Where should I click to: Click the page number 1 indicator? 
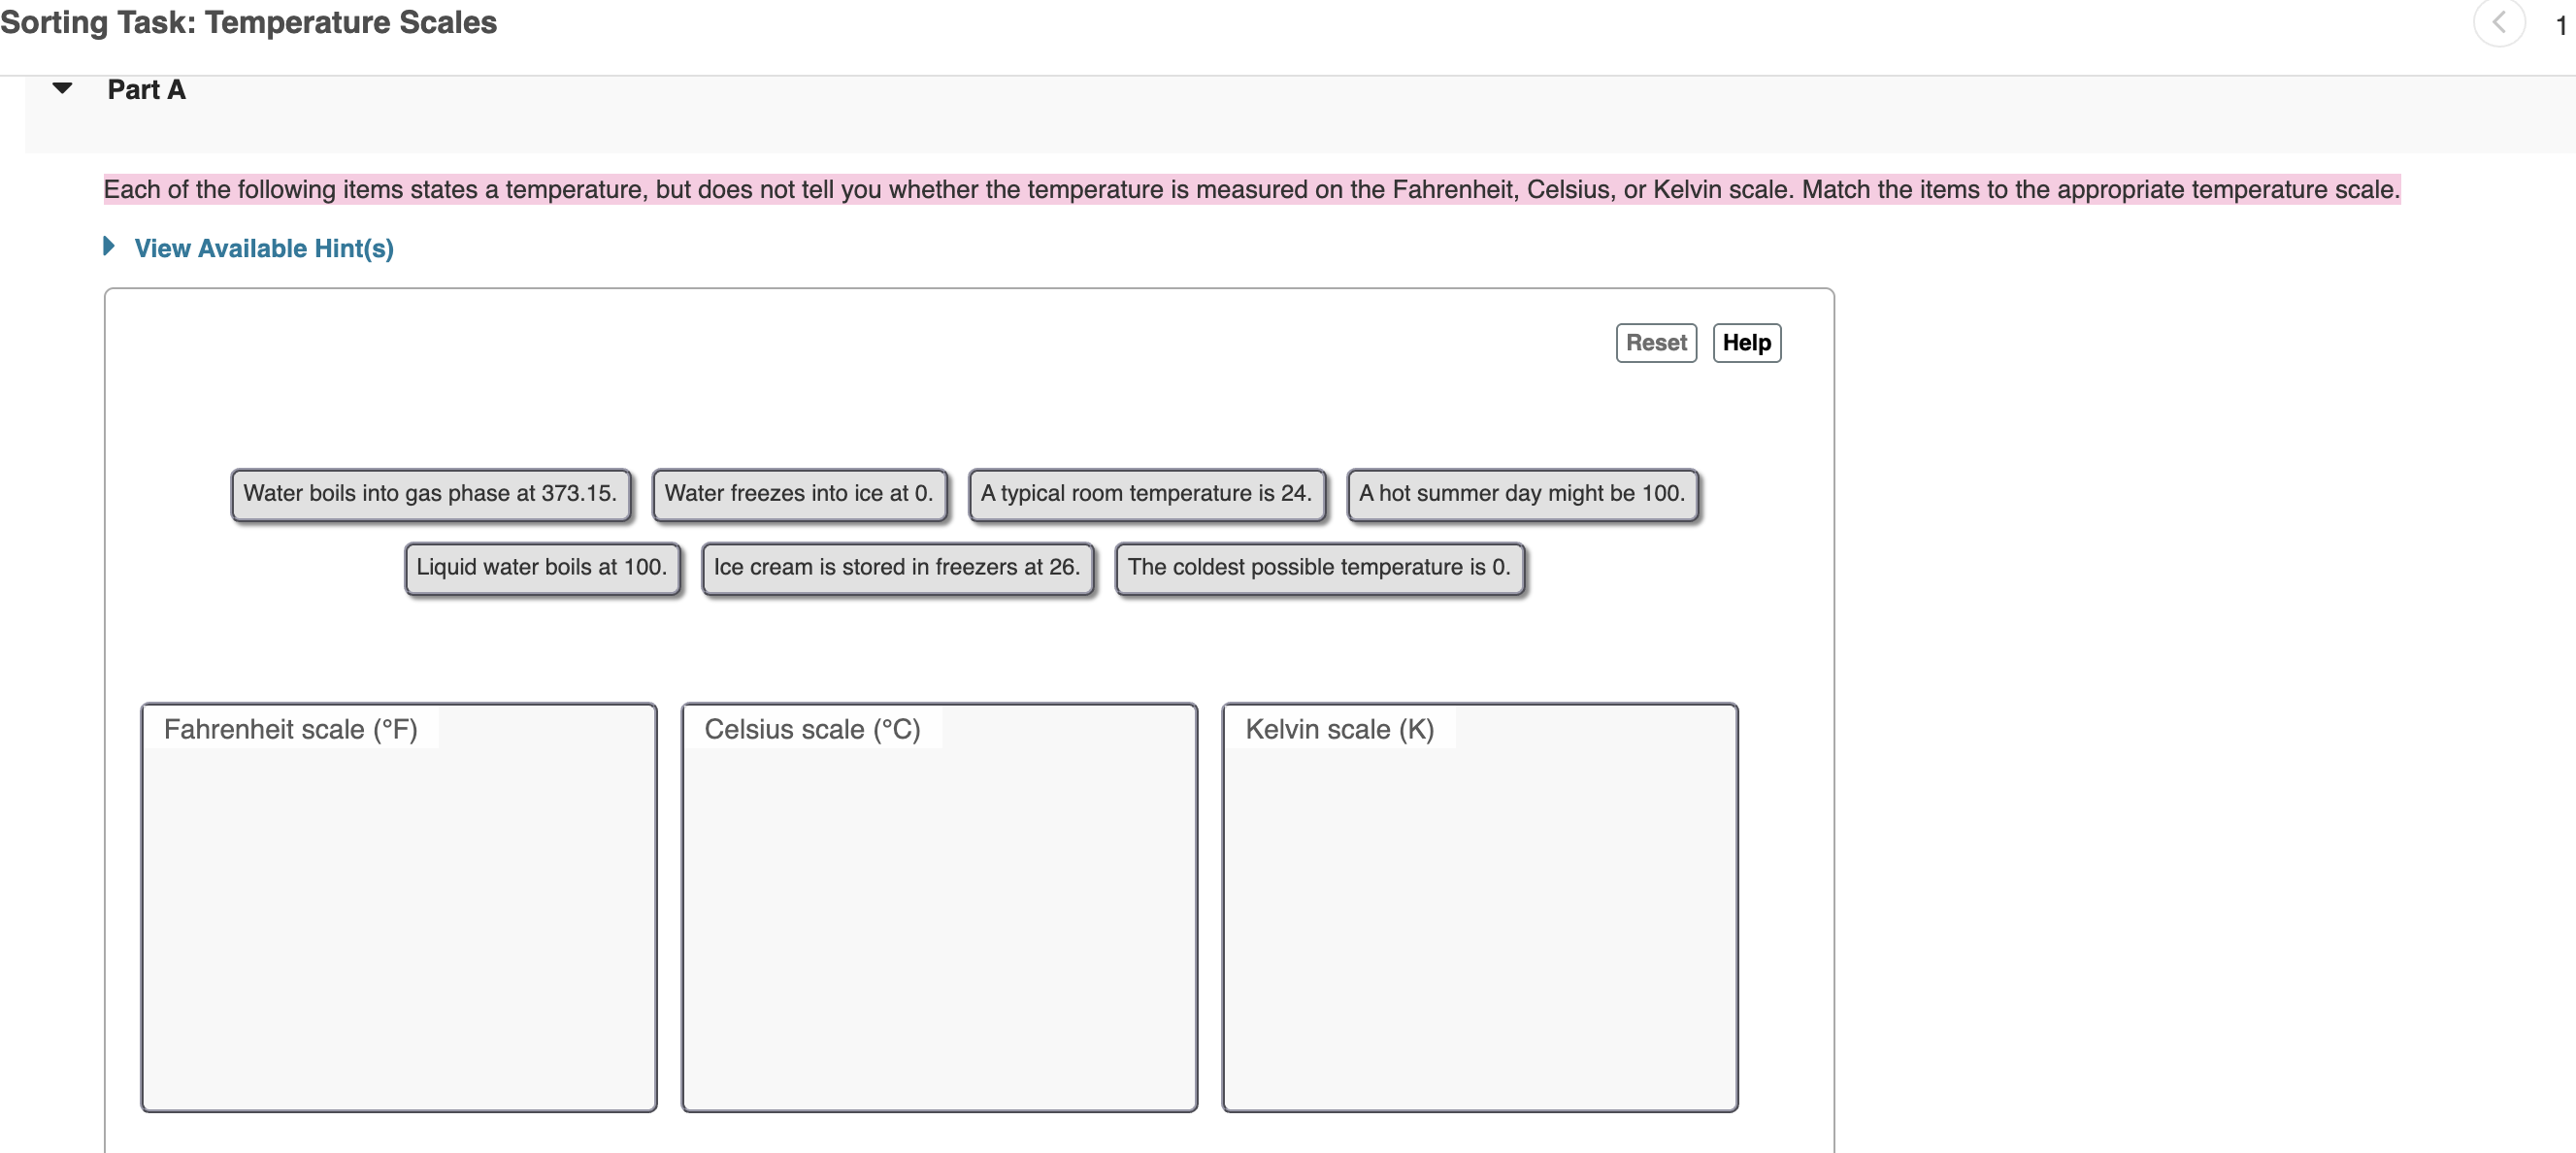(x=2566, y=23)
